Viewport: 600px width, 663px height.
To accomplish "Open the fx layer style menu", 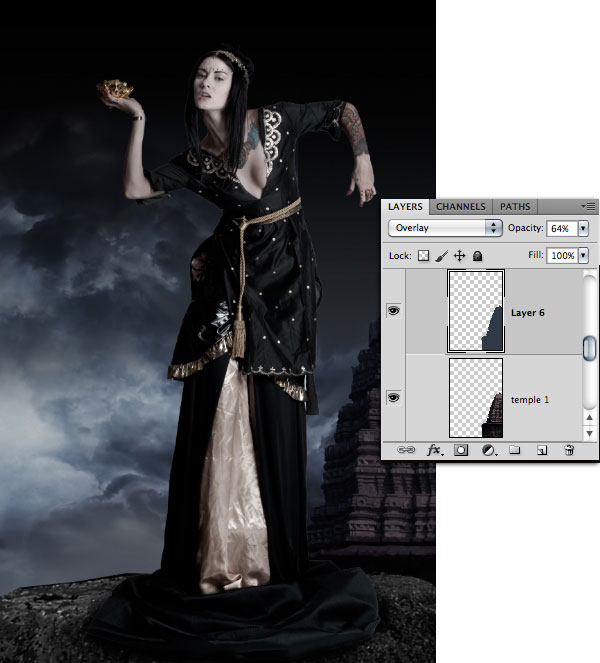I will (434, 451).
